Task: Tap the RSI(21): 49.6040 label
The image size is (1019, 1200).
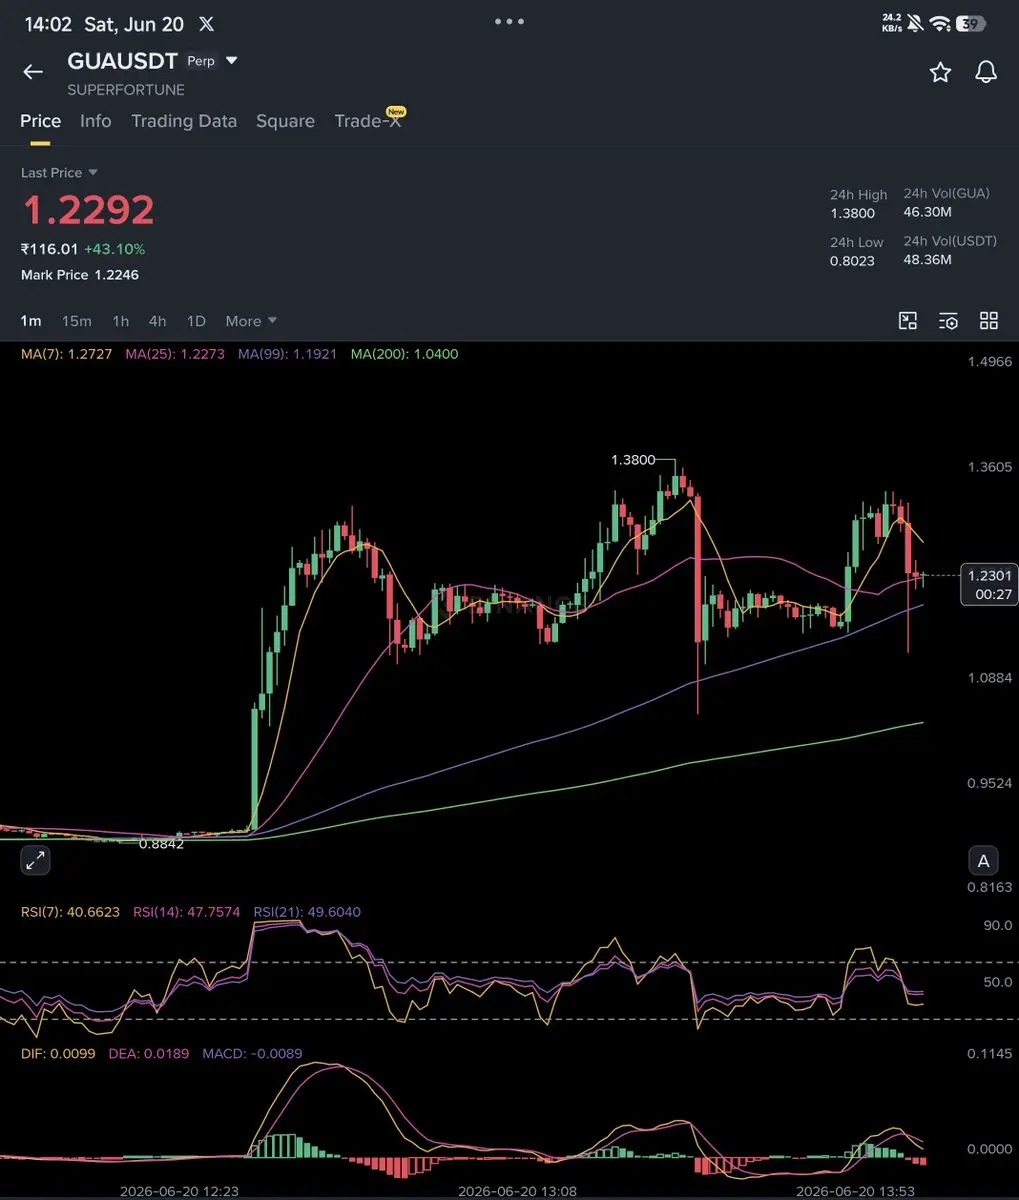Action: (x=307, y=912)
